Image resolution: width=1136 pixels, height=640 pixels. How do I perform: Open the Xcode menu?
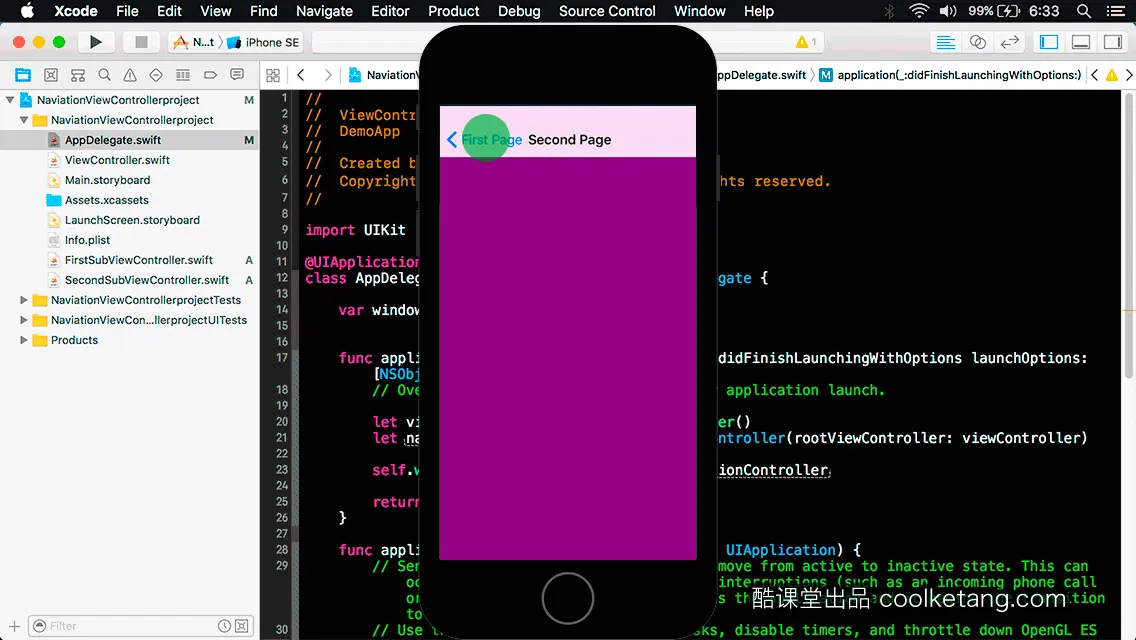click(x=76, y=11)
